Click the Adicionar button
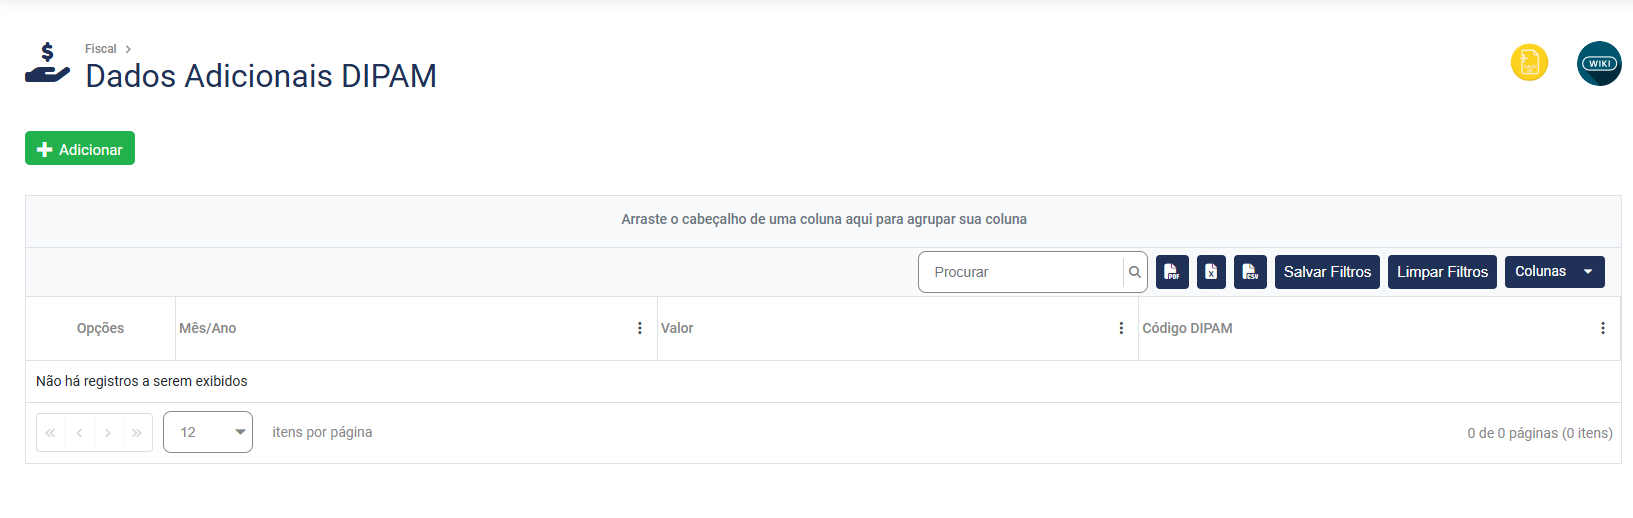The image size is (1633, 518). pos(80,149)
